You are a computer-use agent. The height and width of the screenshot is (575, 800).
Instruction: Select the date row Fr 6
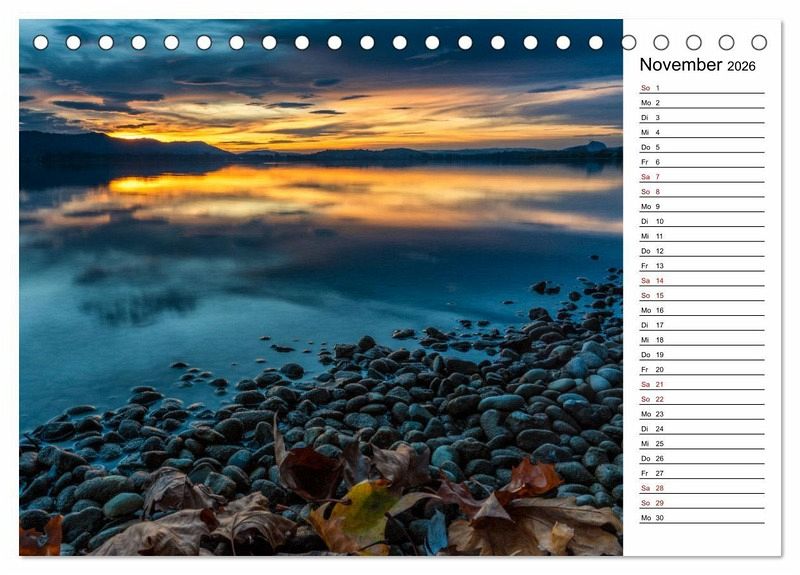coord(702,162)
